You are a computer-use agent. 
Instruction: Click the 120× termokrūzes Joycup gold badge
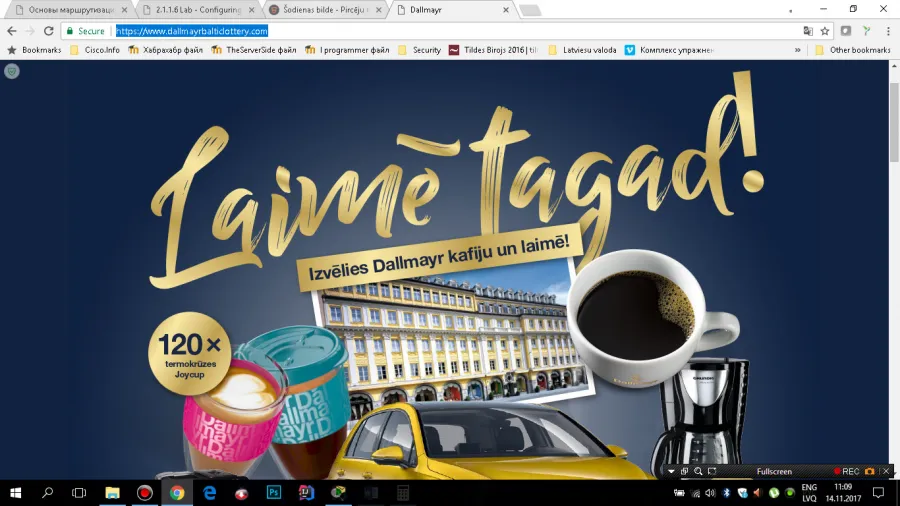(189, 353)
